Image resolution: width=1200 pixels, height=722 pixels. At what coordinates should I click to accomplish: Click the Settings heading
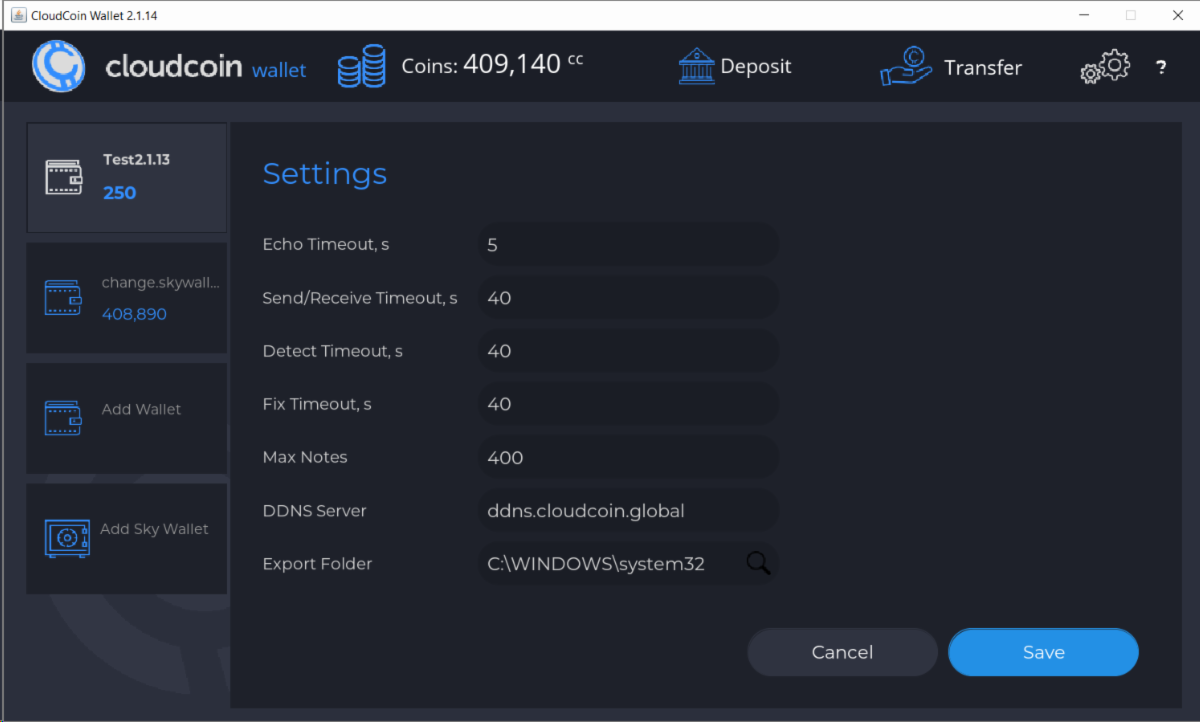coord(324,174)
